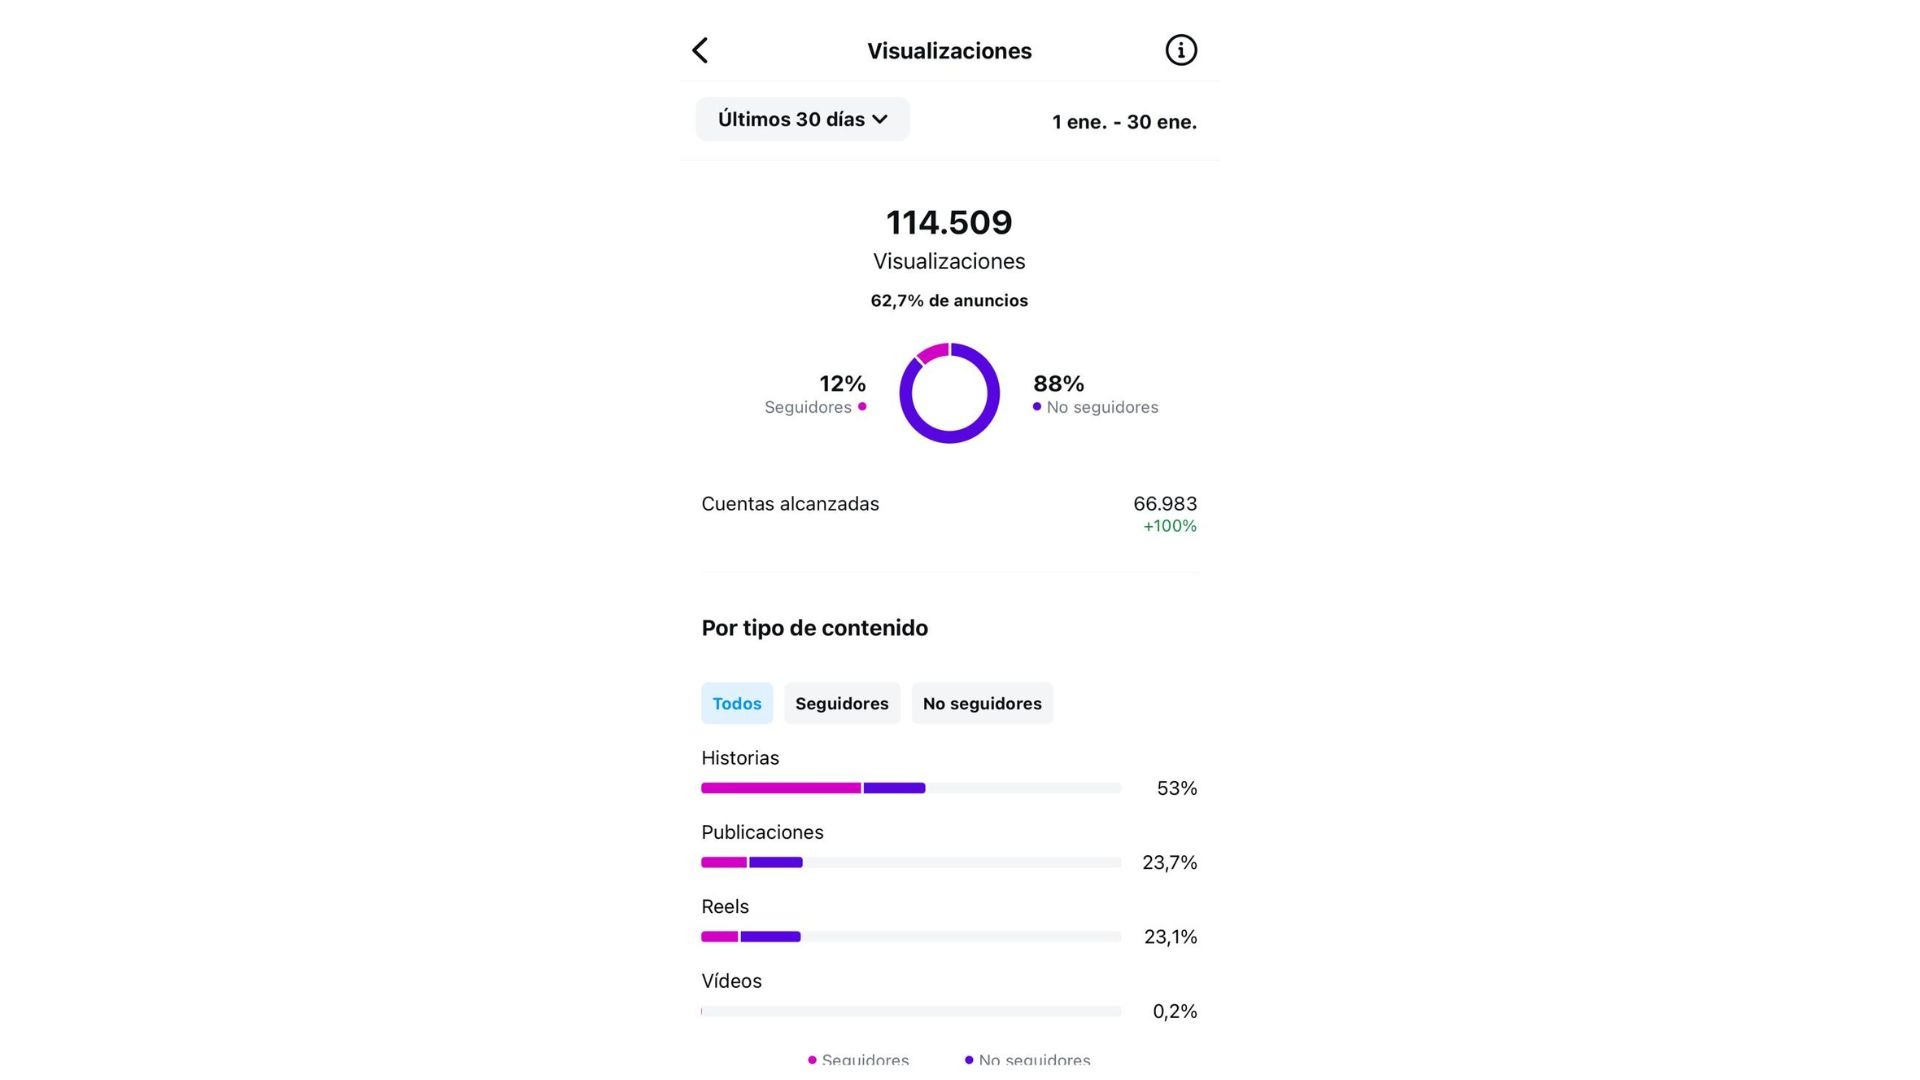This screenshot has width=1920, height=1080.
Task: Click the chevron beside Últimos 30 días
Action: 880,120
